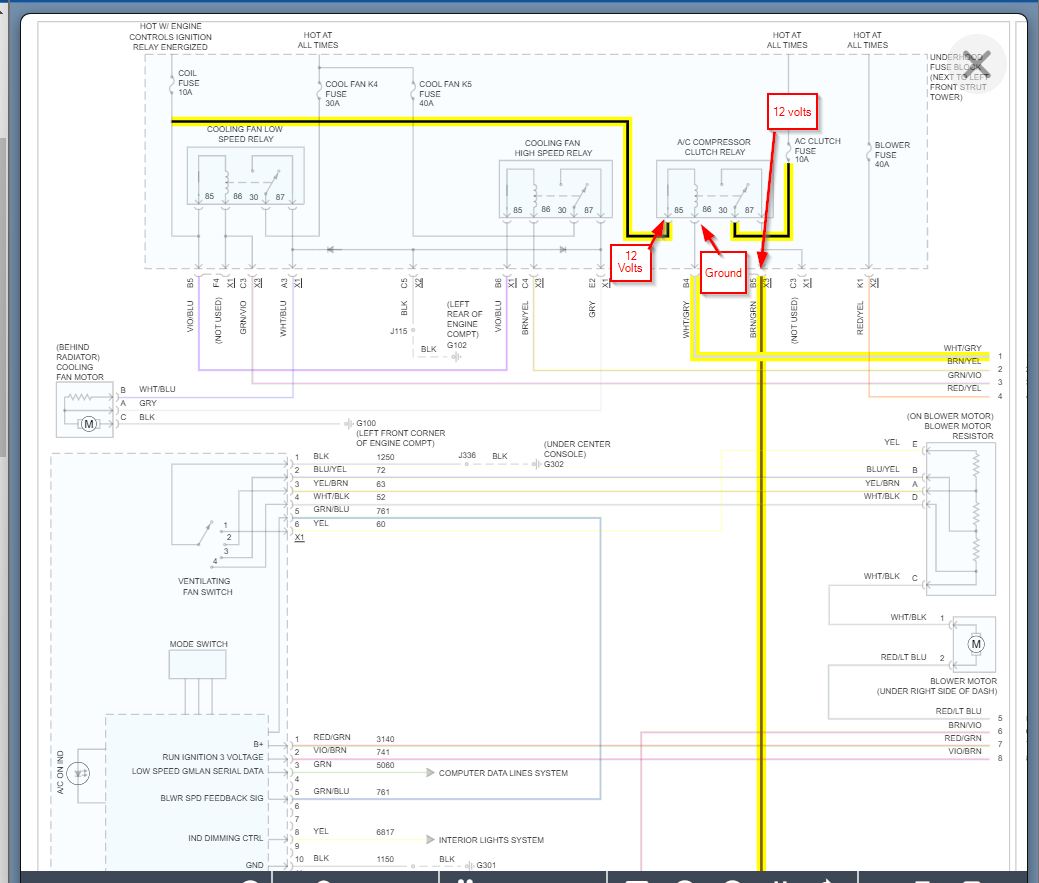Click the "Ground" red annotation label
The width and height of the screenshot is (1039, 883).
click(723, 272)
